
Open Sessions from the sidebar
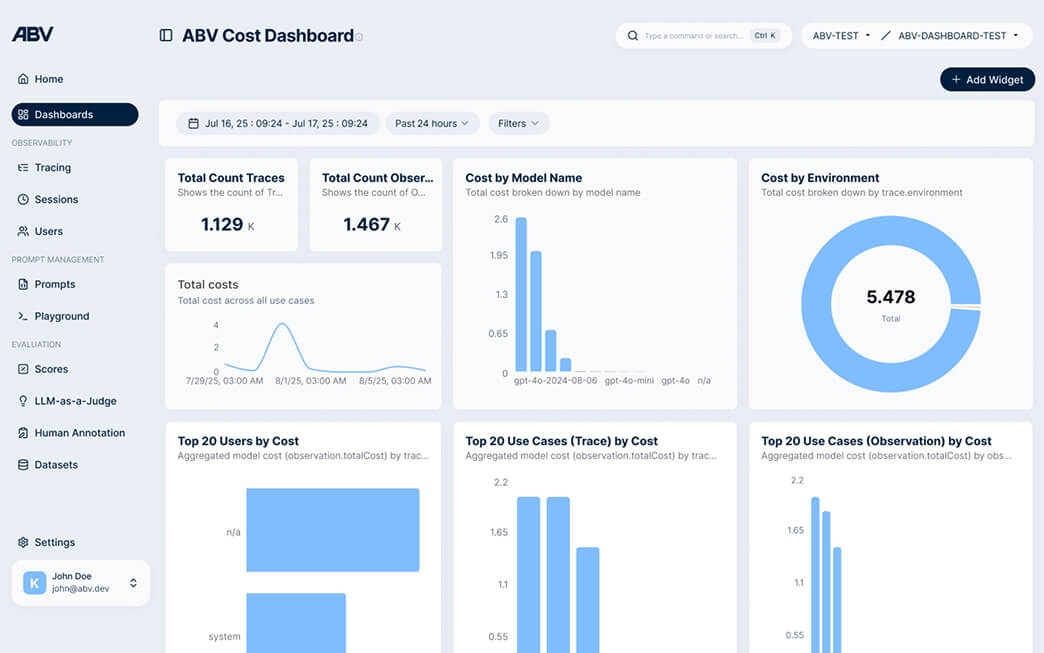75,199
